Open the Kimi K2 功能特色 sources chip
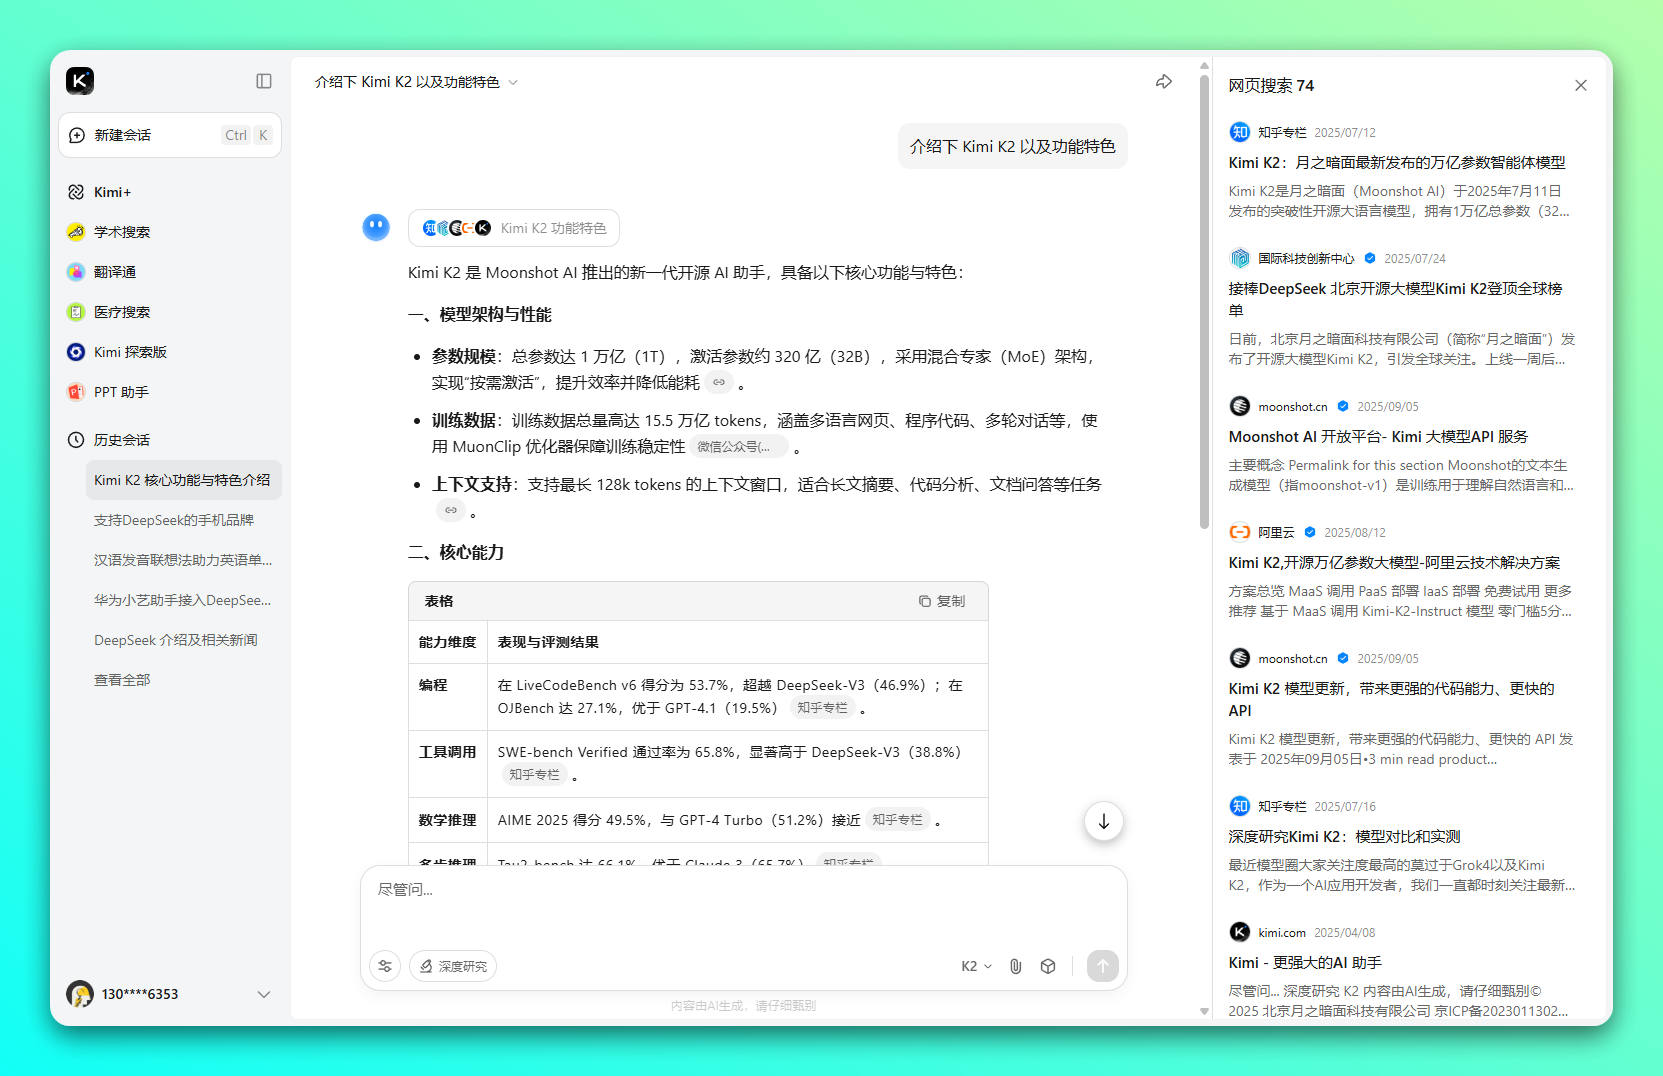Viewport: 1663px width, 1076px height. 514,228
